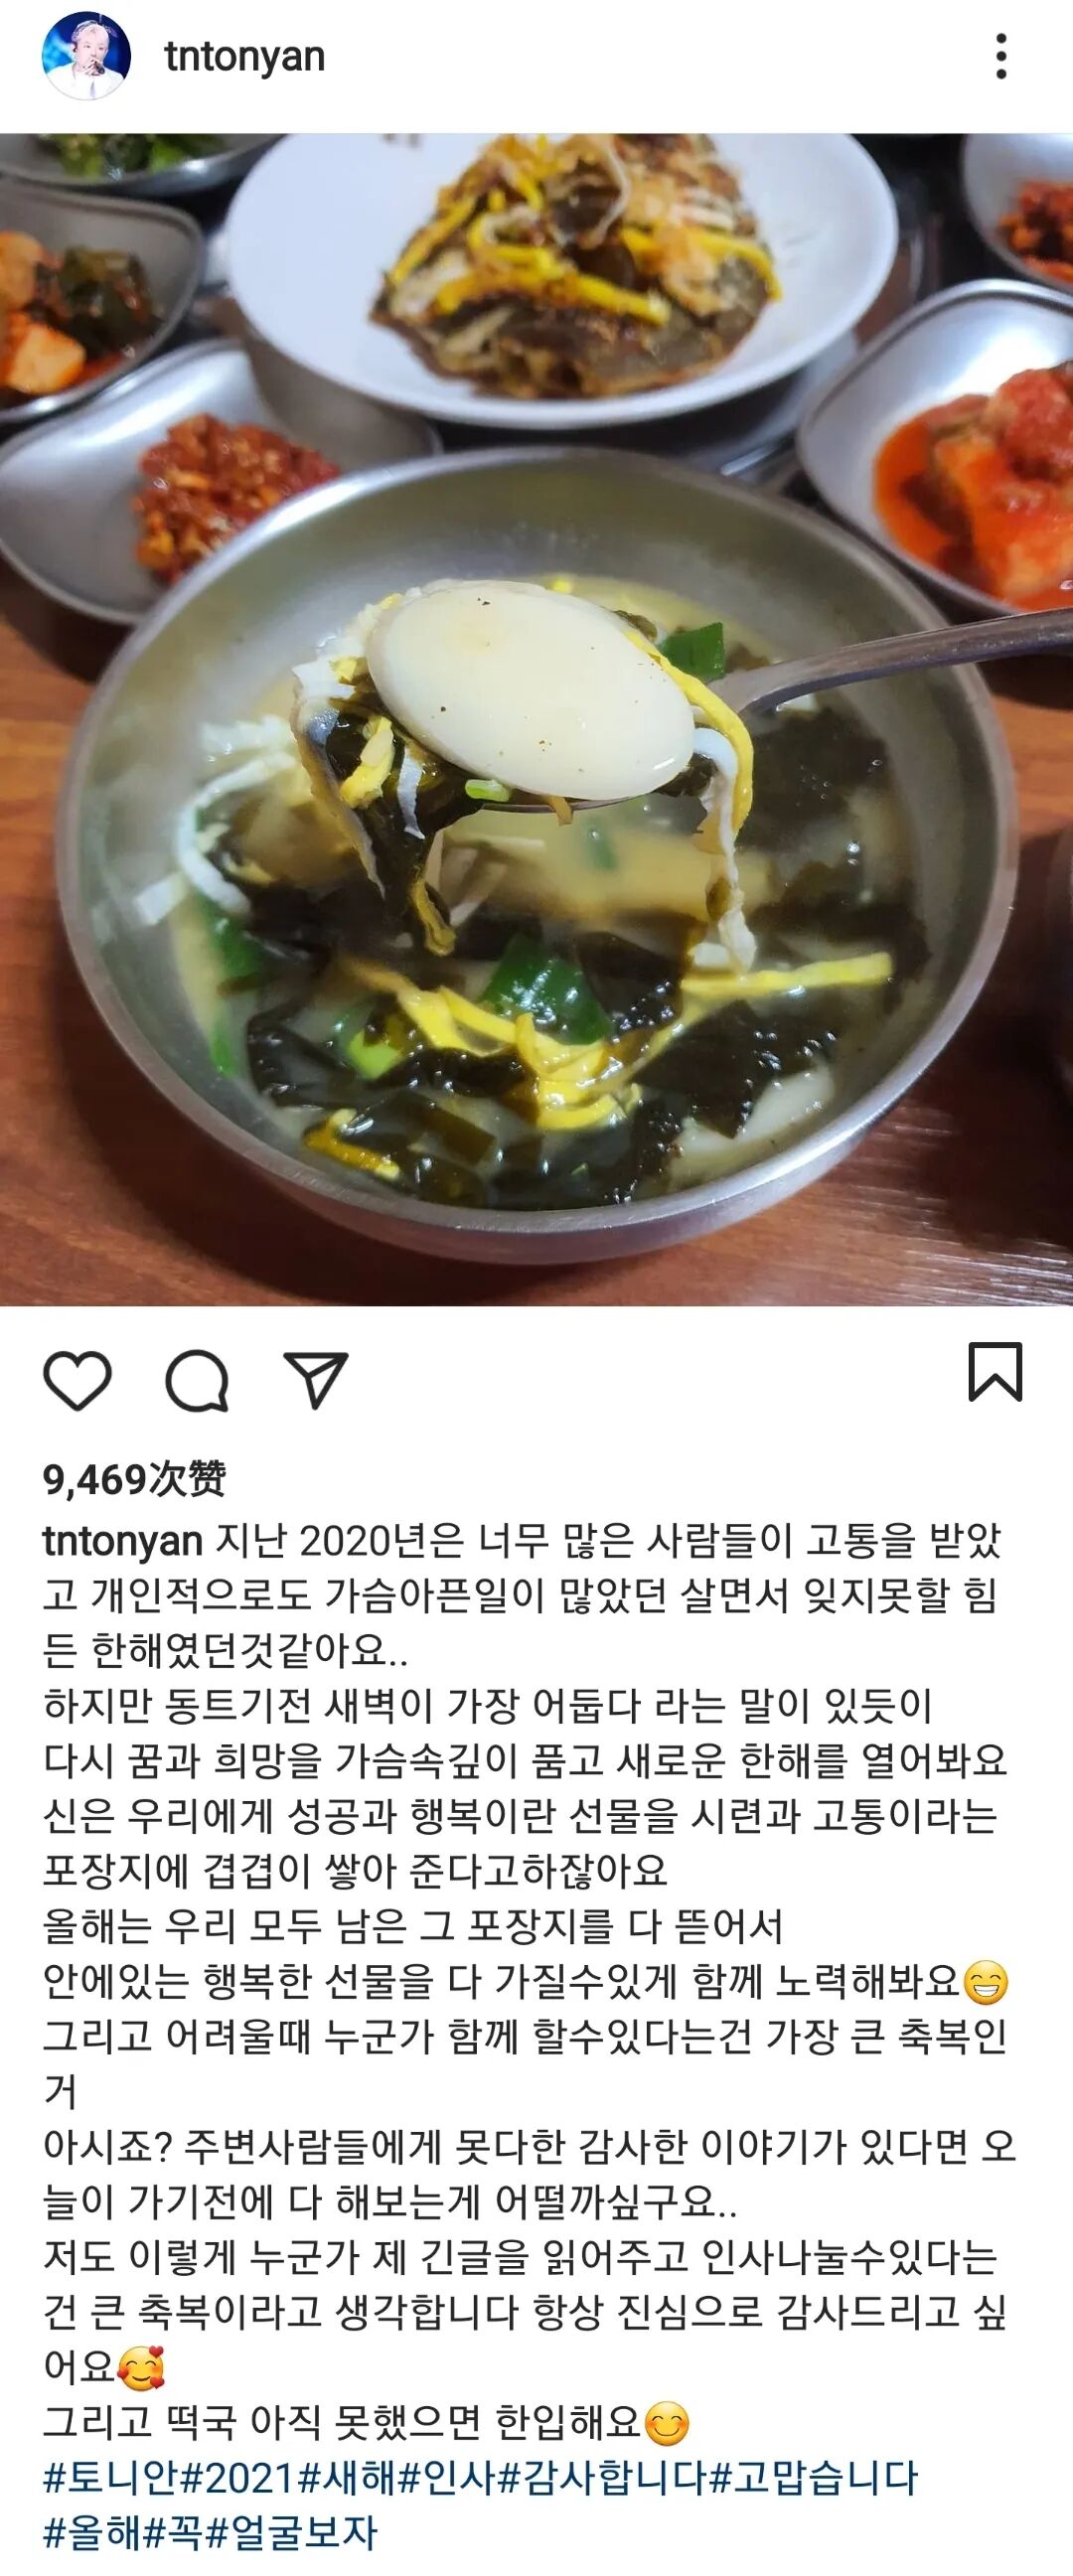
Task: View the 9,469 likes list
Action: (x=134, y=1479)
